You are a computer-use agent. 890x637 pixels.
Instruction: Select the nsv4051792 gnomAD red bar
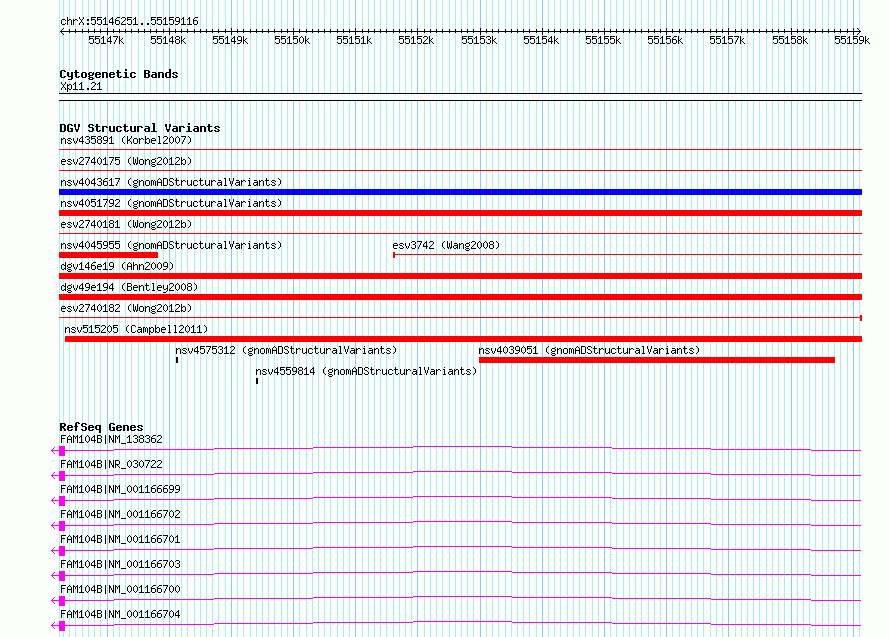pos(460,213)
